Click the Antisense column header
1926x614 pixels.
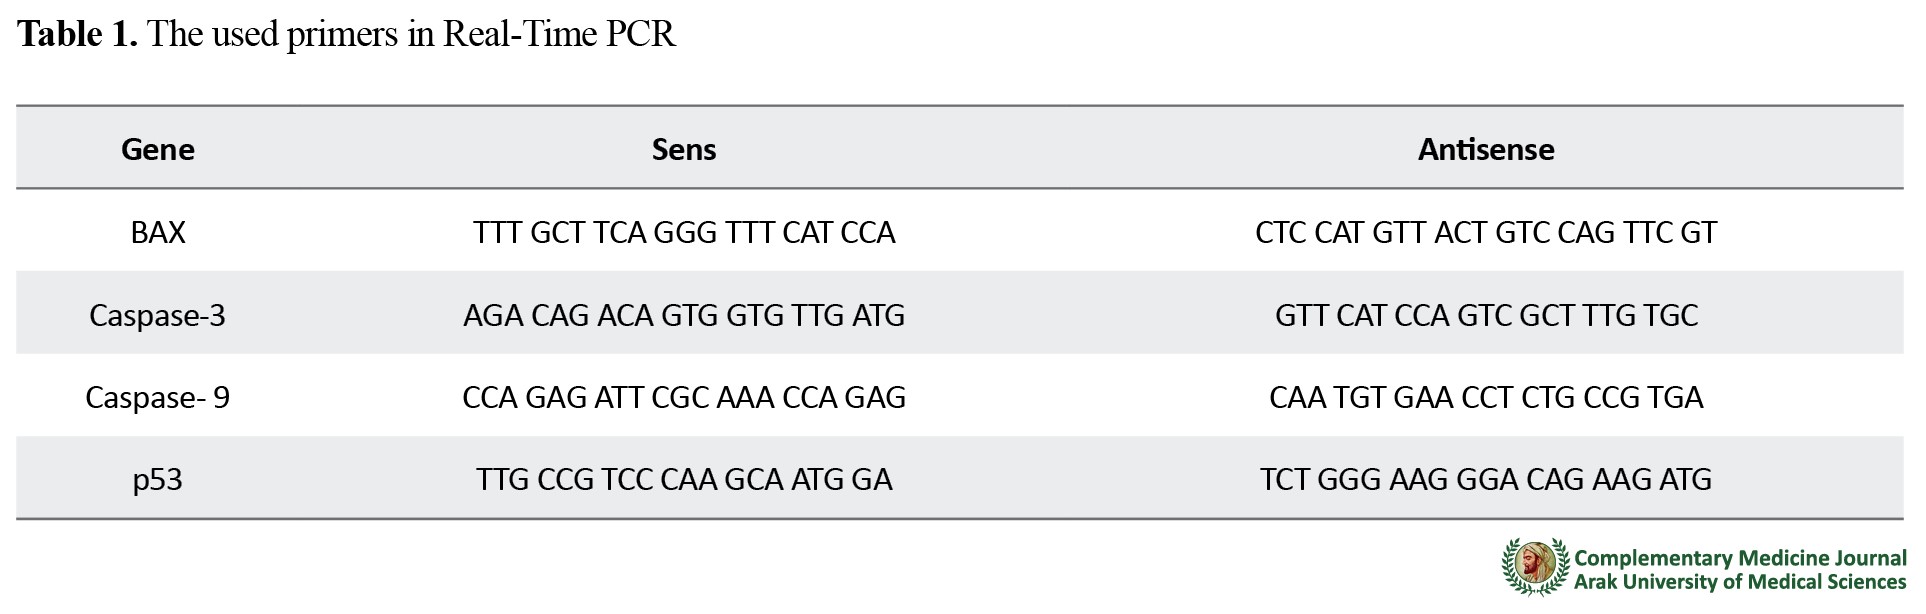tap(1486, 149)
